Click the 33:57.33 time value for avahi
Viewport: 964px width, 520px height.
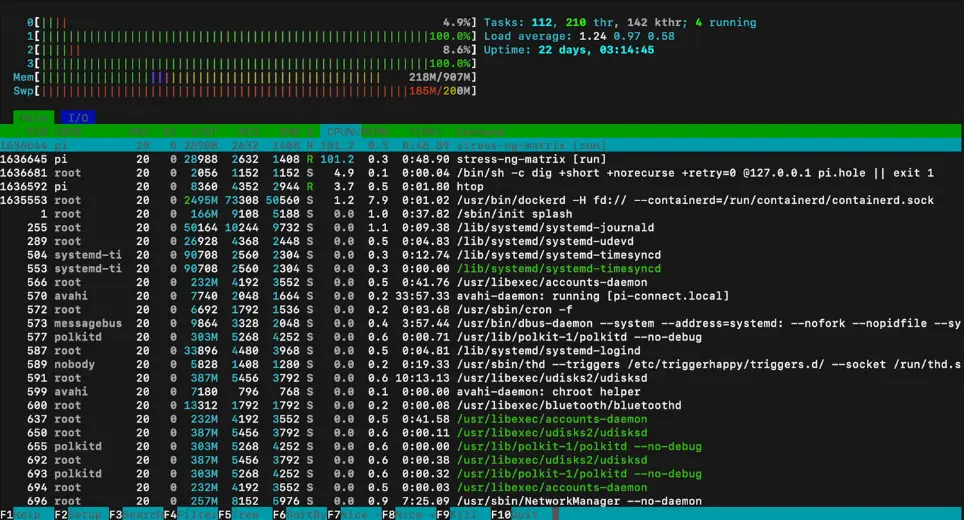click(x=422, y=296)
